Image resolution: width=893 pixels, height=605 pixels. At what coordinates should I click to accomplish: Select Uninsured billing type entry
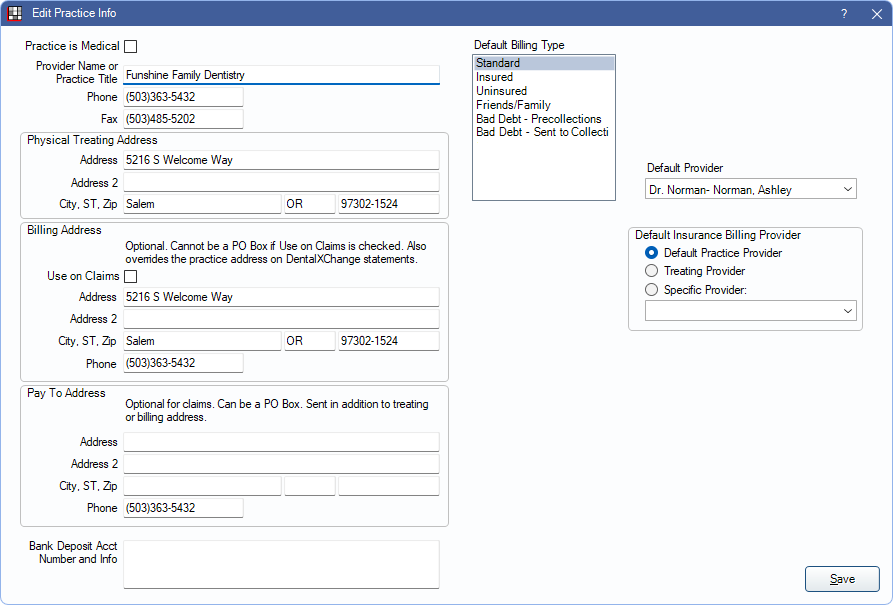(501, 91)
